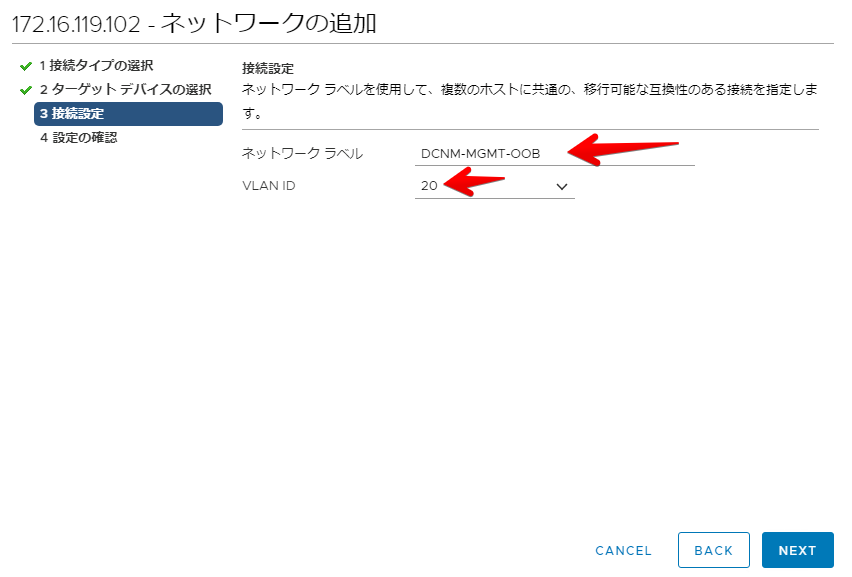The image size is (852, 577).
Task: Click the ネットワーク ラベル field label
Action: coord(302,154)
